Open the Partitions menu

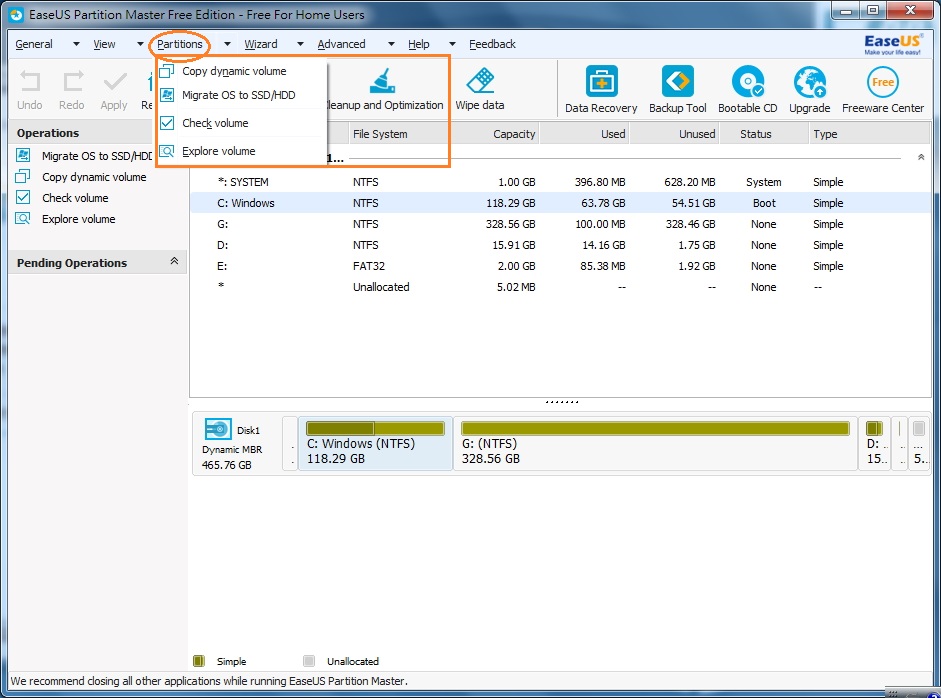pyautogui.click(x=179, y=44)
